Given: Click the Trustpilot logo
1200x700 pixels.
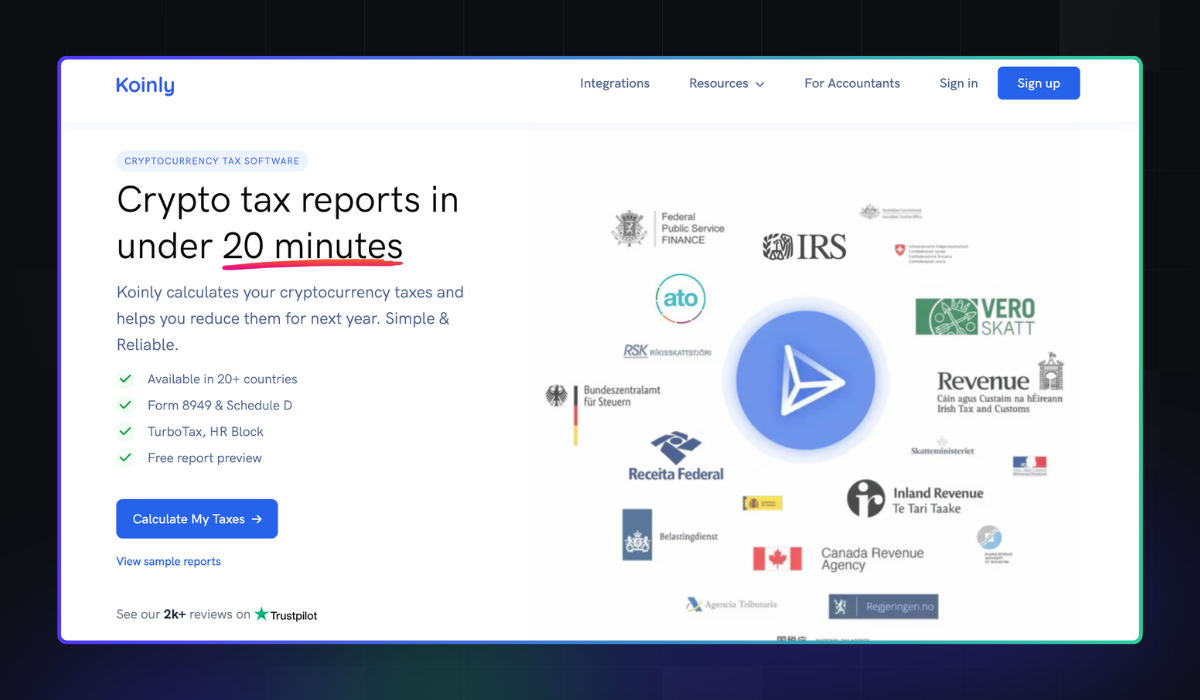Looking at the screenshot, I should [x=286, y=615].
